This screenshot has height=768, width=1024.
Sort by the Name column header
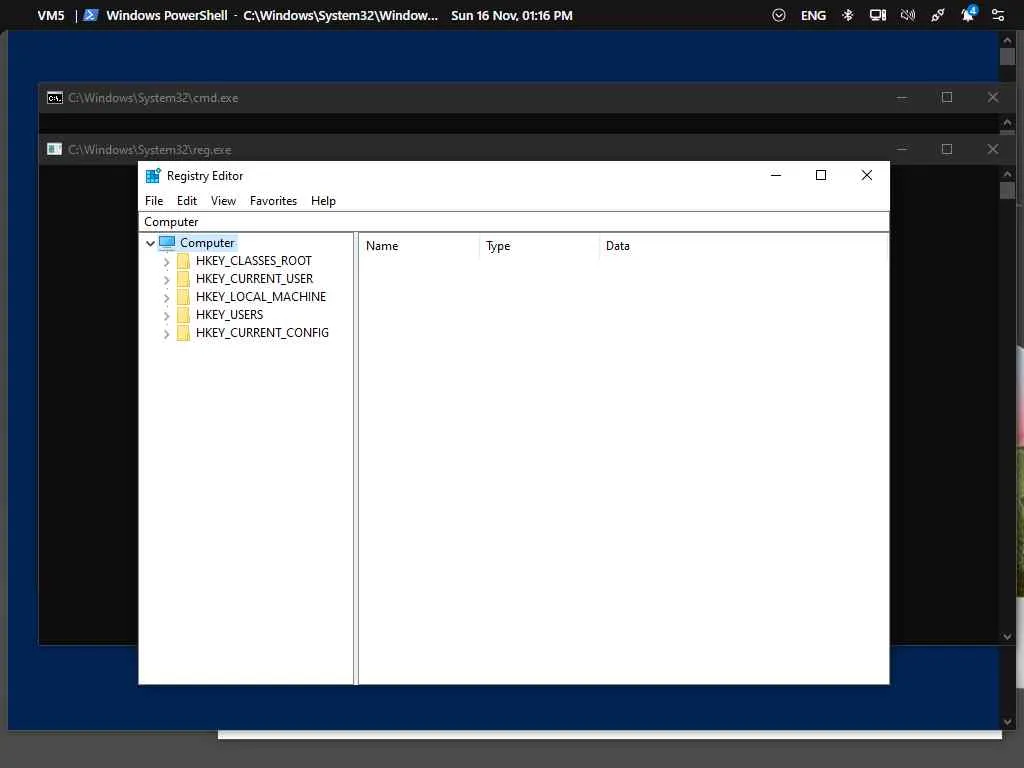point(419,246)
